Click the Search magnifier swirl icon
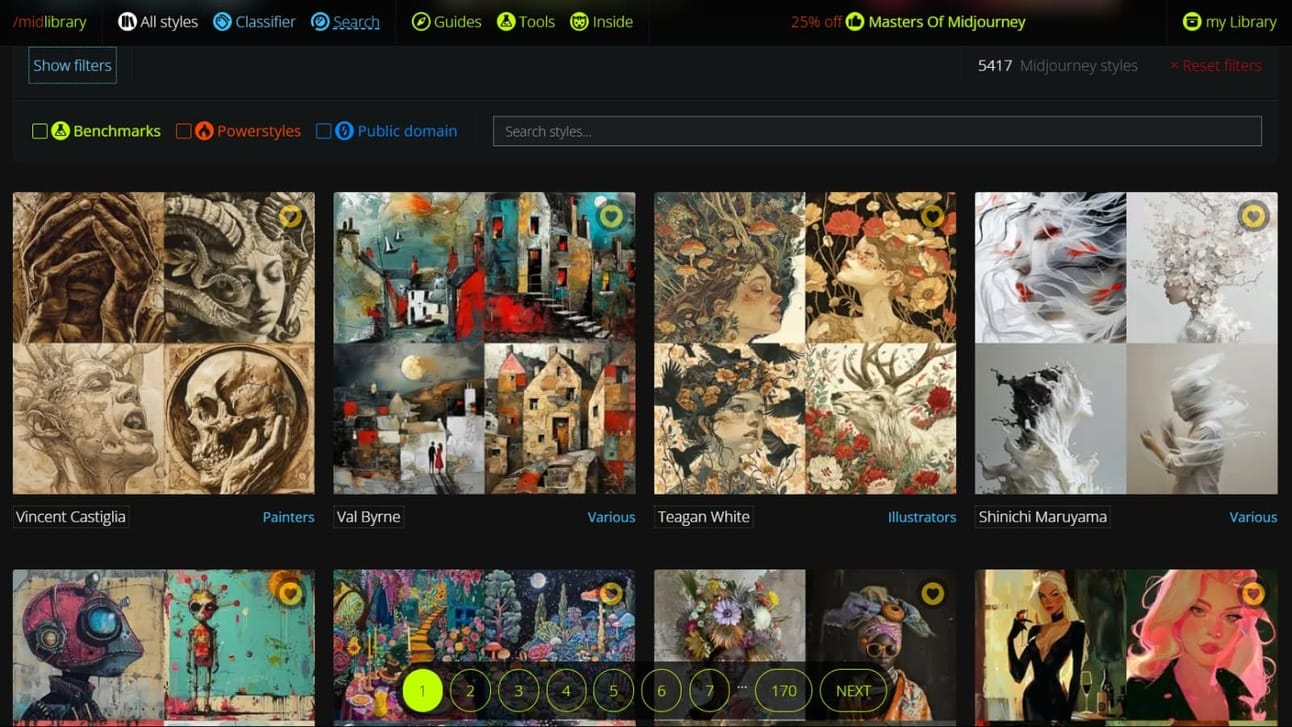Viewport: 1292px width, 727px height. coord(320,22)
